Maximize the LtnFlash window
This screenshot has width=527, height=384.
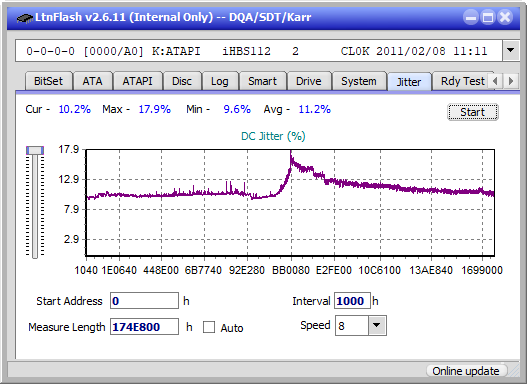tap(488, 17)
